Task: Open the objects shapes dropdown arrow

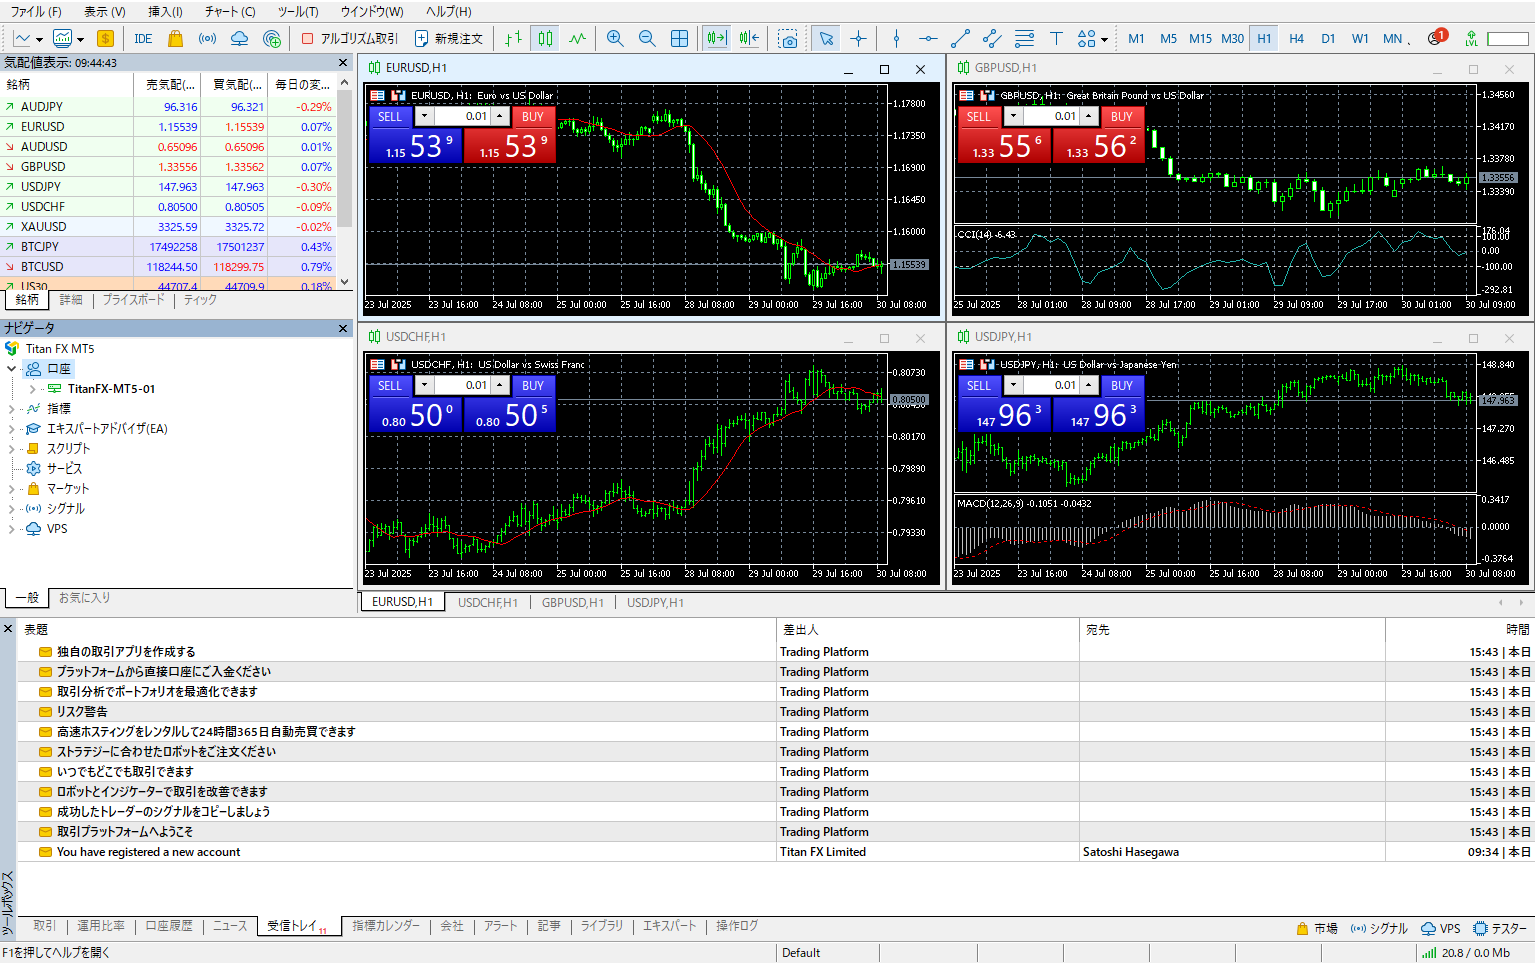Action: tap(1104, 40)
